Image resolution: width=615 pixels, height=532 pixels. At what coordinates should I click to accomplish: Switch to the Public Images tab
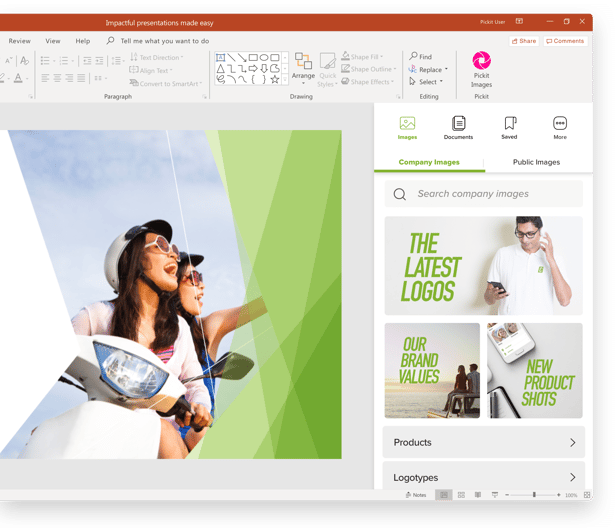point(536,162)
